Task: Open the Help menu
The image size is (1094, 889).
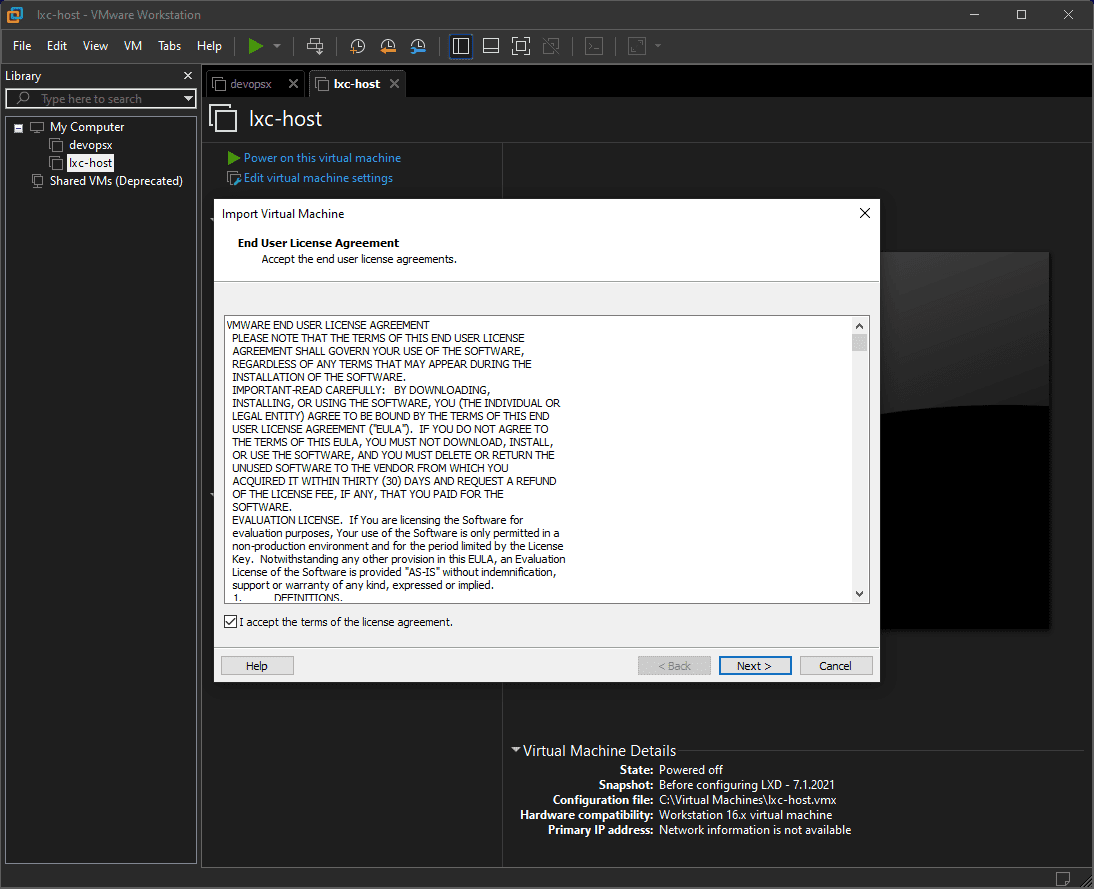Action: [x=209, y=46]
